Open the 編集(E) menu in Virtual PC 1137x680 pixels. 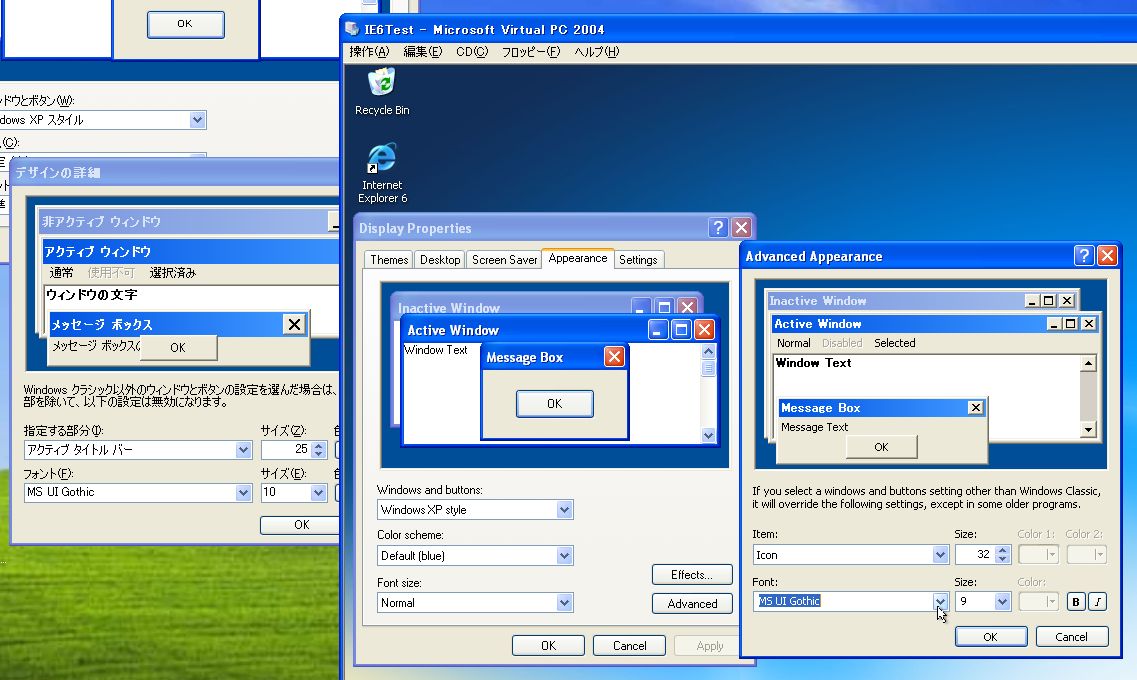tap(423, 51)
